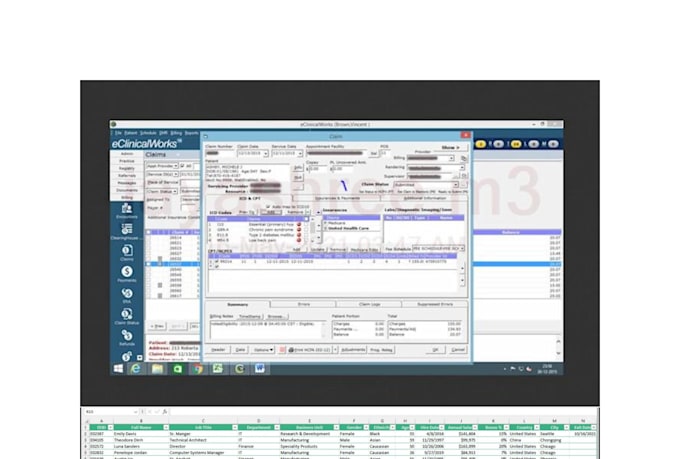680x459 pixels.
Task: Click the Prev button below the claims list
Action: click(157, 326)
